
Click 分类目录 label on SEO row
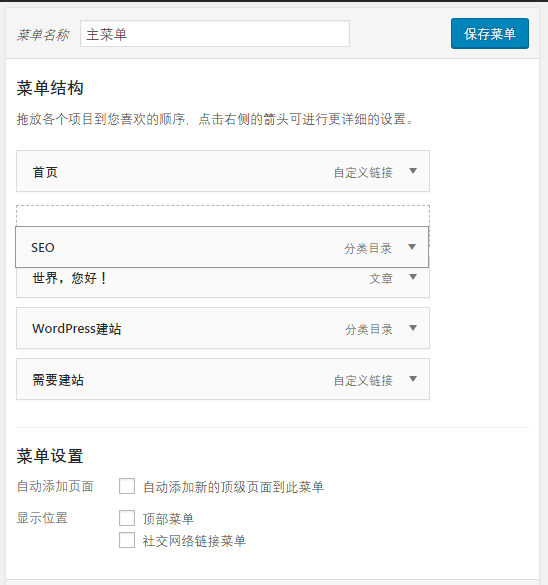pos(368,248)
